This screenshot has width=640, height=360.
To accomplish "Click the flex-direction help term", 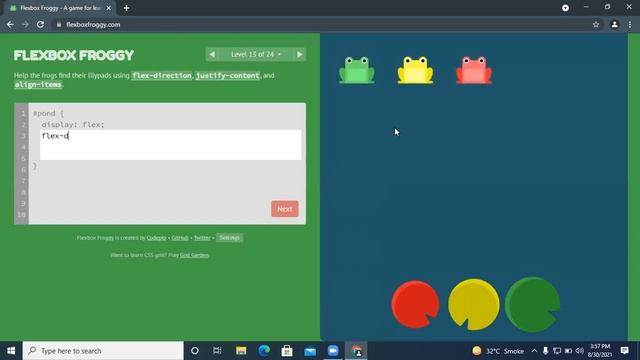I will 162,76.
